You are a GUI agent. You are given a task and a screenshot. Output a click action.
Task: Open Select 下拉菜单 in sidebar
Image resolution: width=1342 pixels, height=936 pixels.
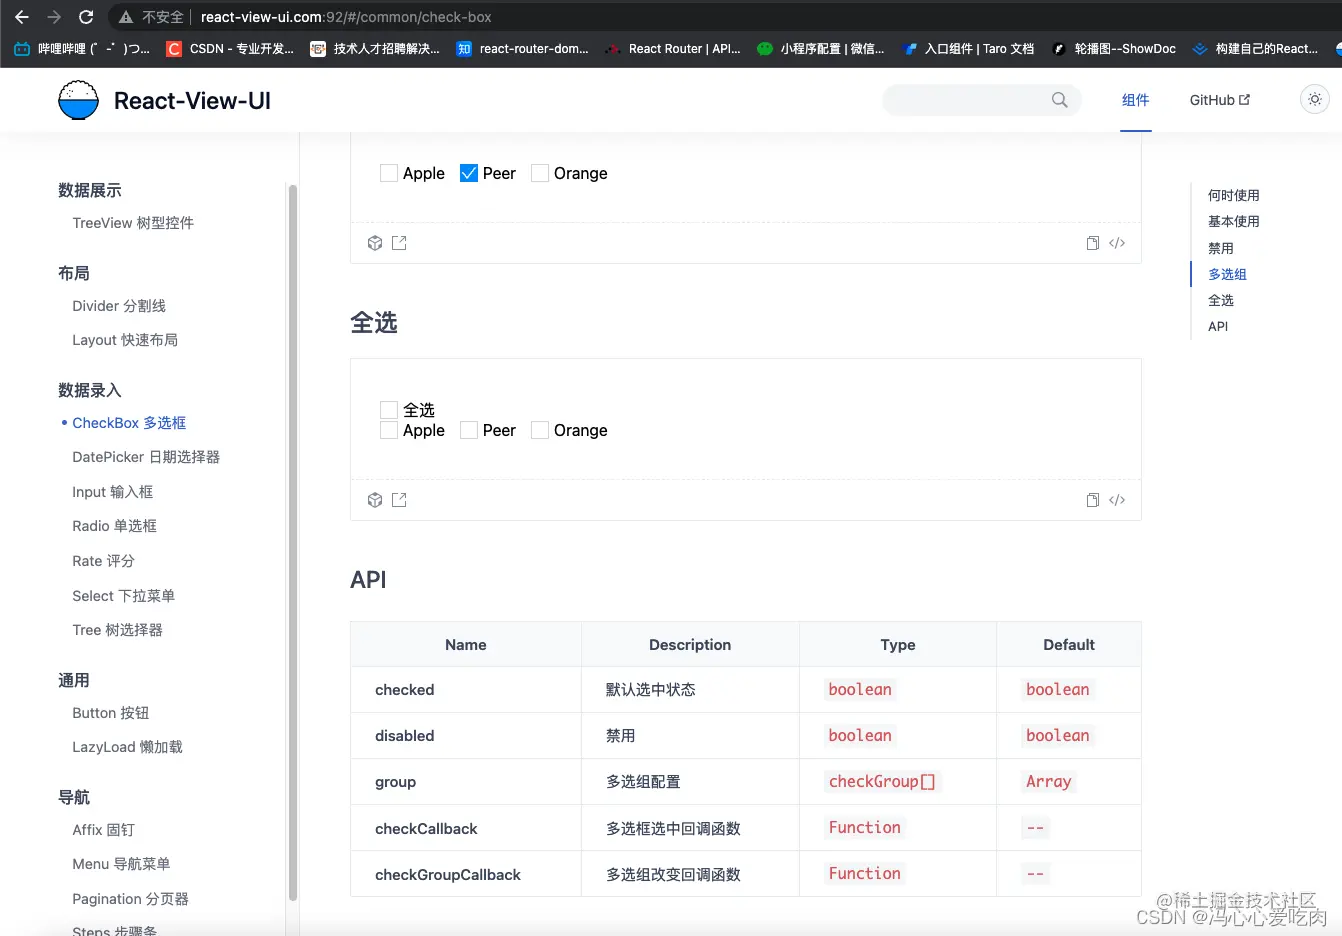click(x=123, y=596)
